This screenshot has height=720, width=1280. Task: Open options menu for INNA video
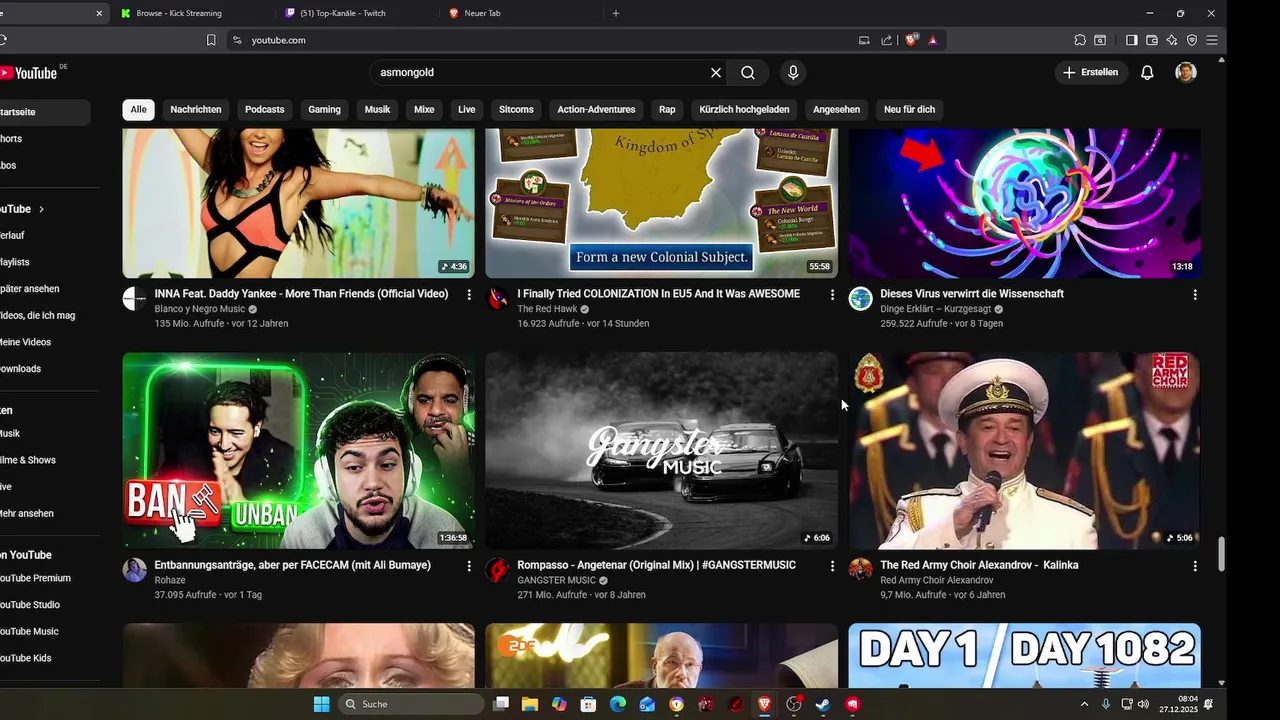pos(469,295)
